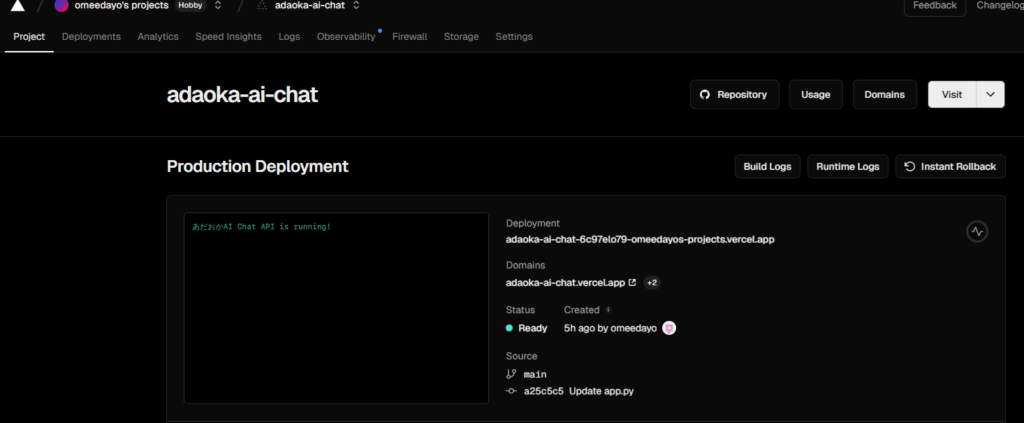Click the git branch icon beside main
The image size is (1024, 423).
click(x=512, y=374)
